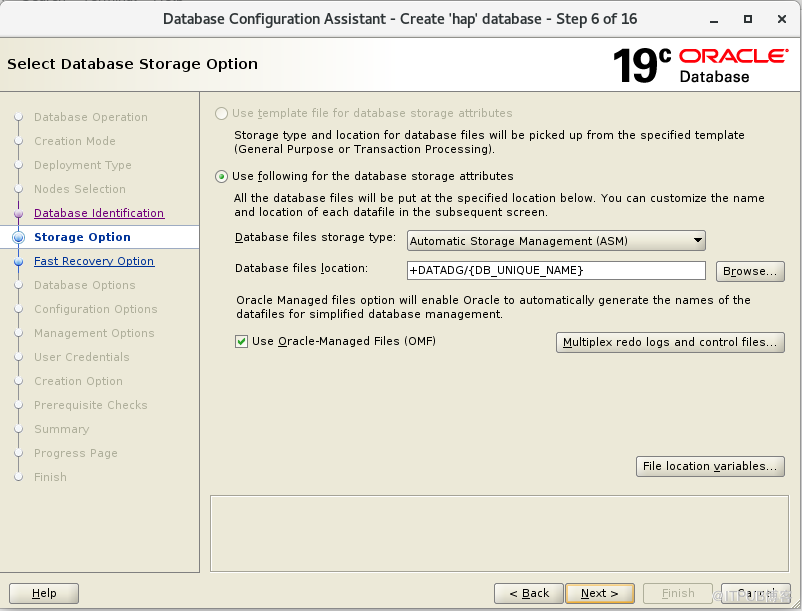
Task: Click the Nodes Selection step label
Action: point(80,189)
